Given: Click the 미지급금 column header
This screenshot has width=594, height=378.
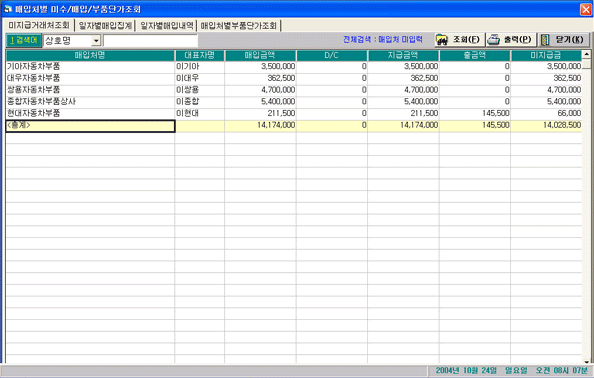Looking at the screenshot, I should (546, 55).
